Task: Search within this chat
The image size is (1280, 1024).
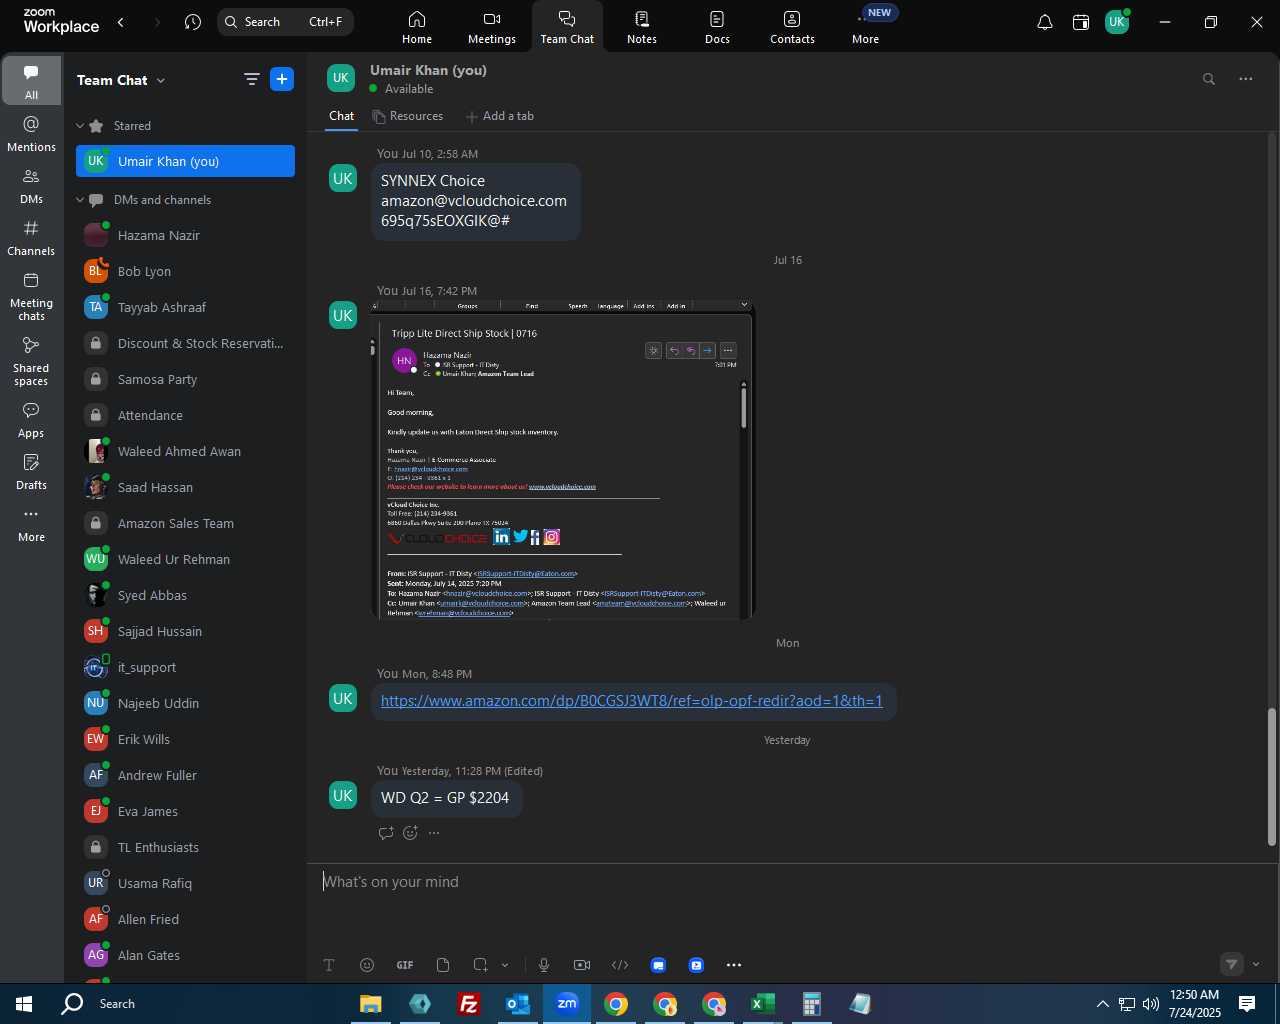Action: tap(1208, 79)
